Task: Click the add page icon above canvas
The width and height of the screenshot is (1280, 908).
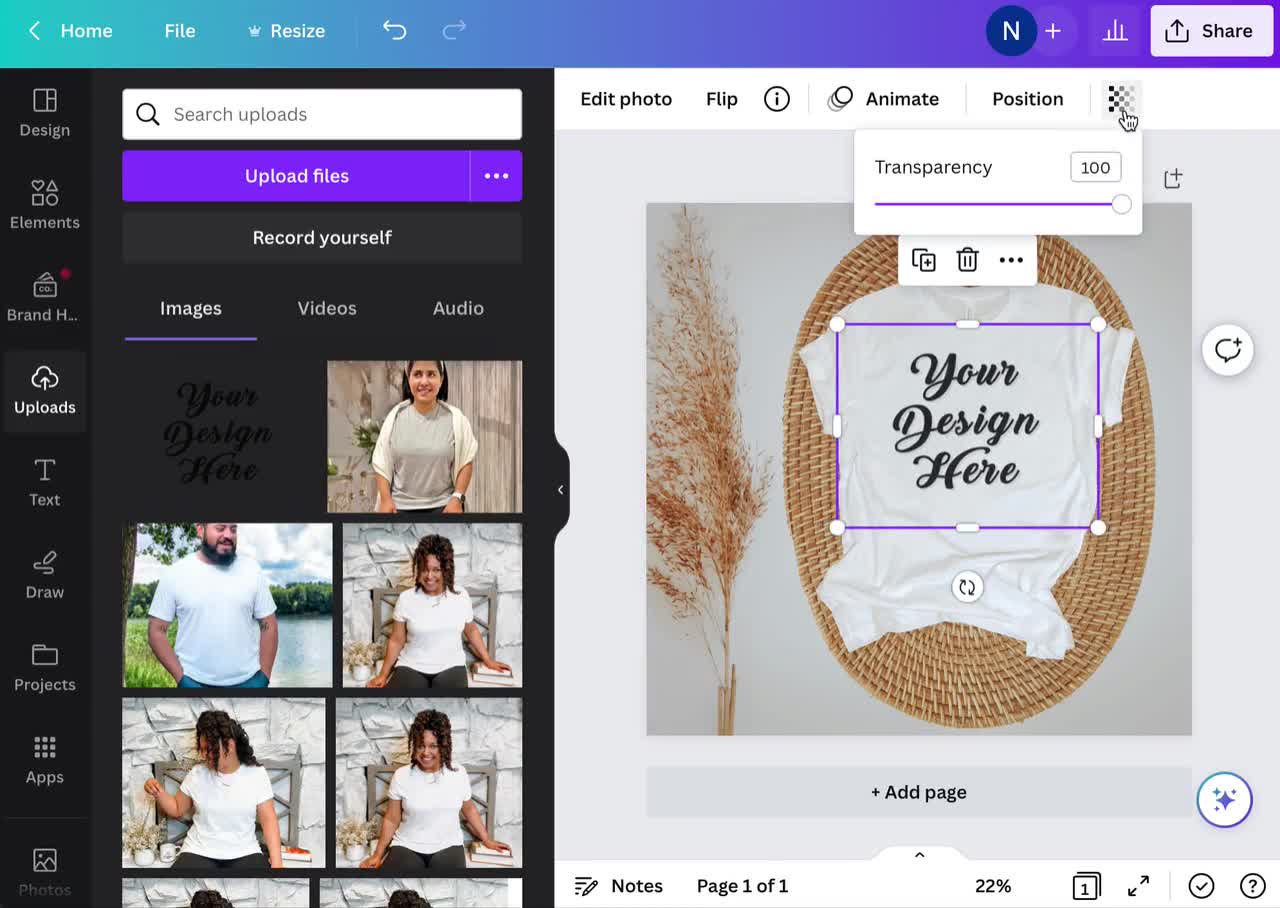Action: [x=1173, y=179]
